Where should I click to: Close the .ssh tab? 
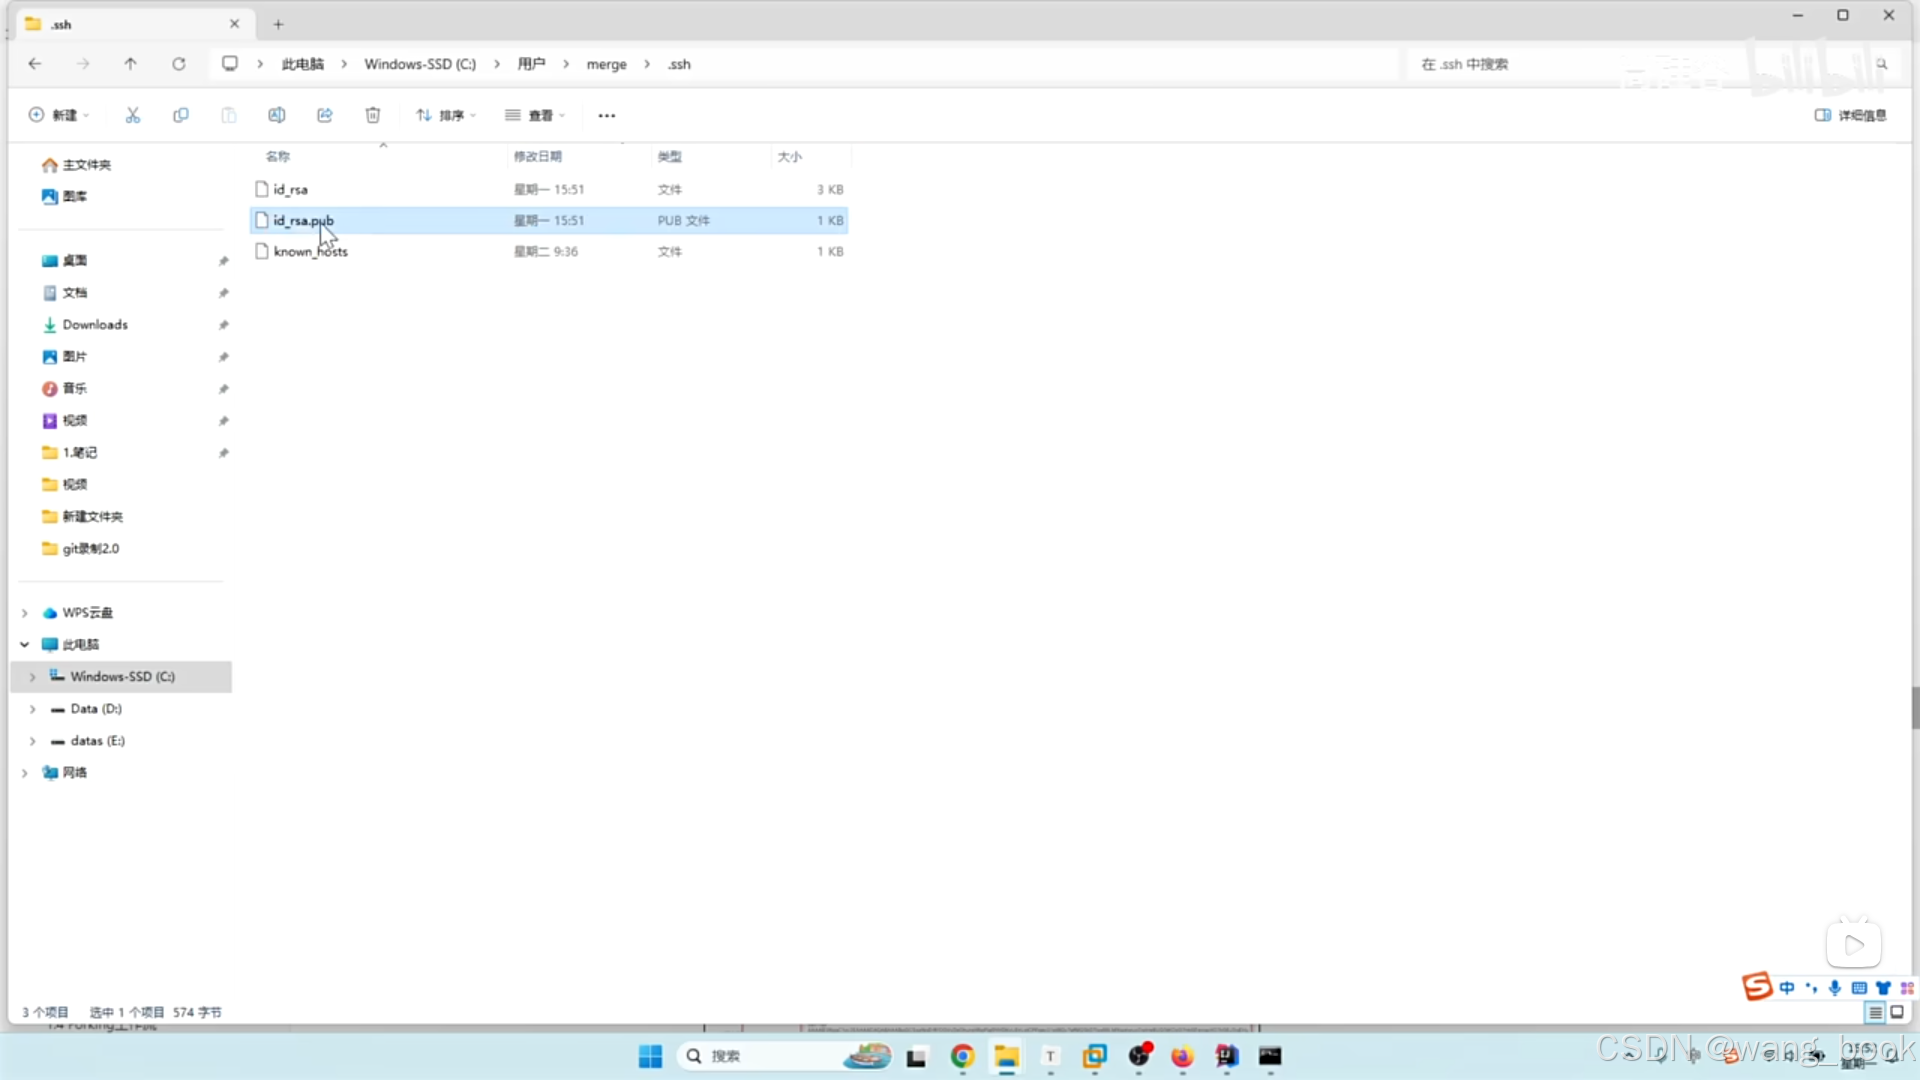(x=234, y=24)
